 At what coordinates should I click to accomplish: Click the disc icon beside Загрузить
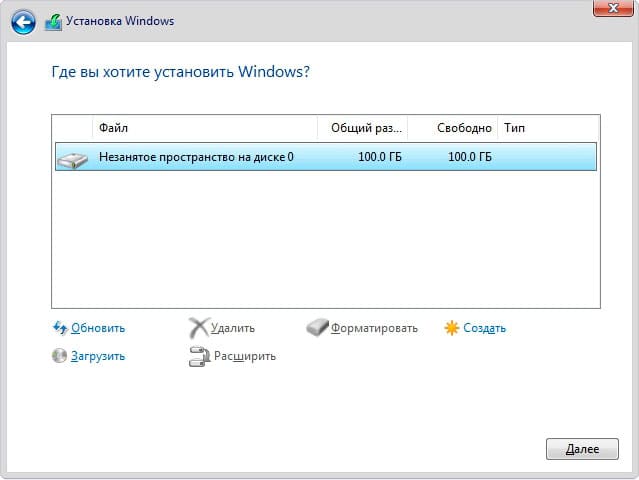(59, 356)
